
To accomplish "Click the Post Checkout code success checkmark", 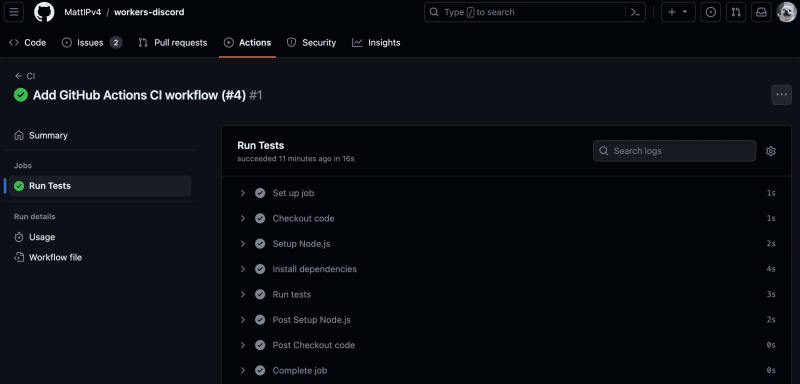I will 260,345.
